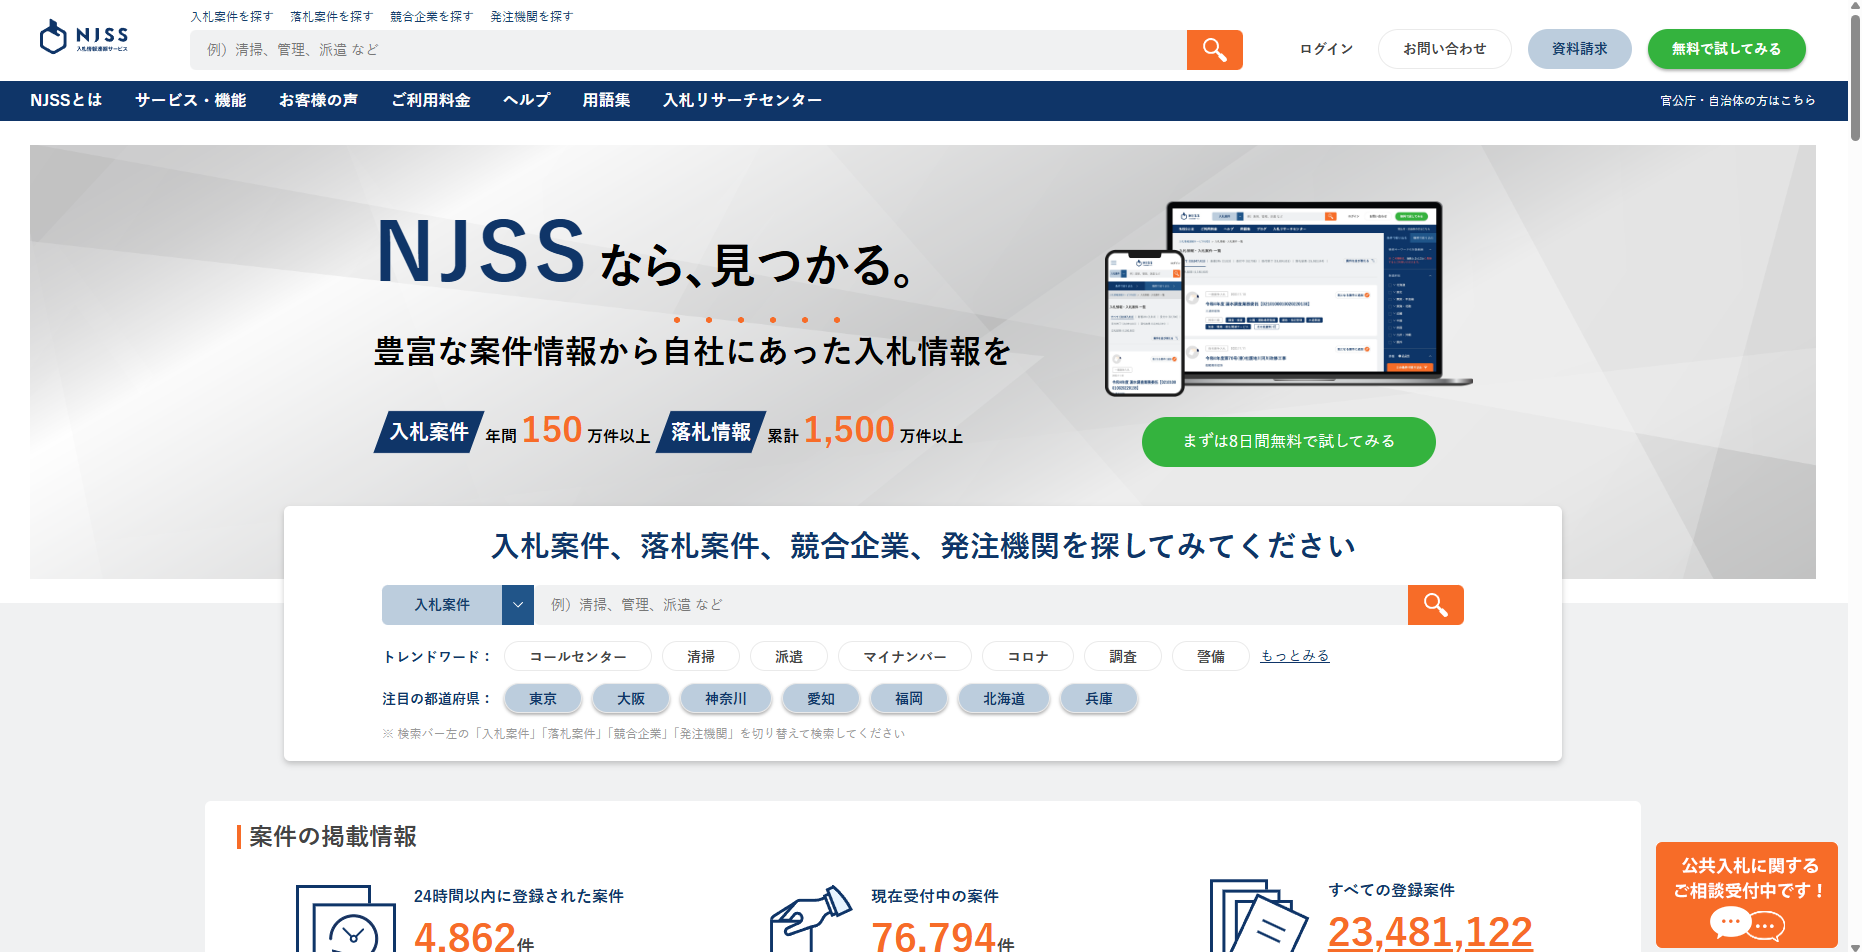Click まずは8日間無料で試してみる button
Viewport: 1862px width, 952px height.
[x=1289, y=441]
